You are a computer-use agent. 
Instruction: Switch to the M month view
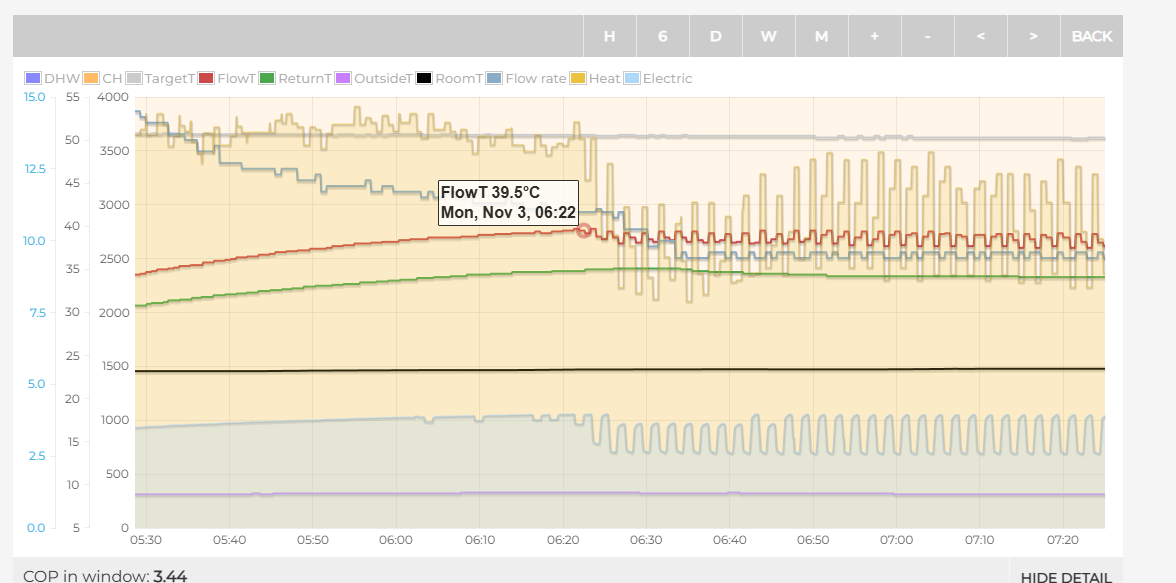click(821, 36)
